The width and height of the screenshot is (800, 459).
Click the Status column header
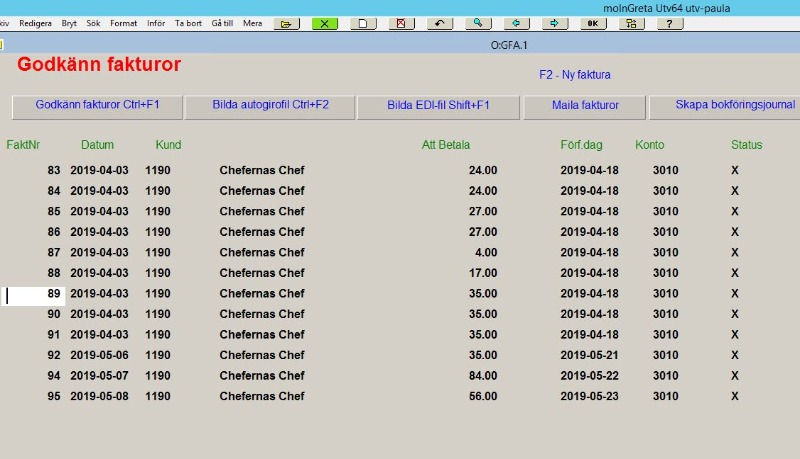click(x=746, y=145)
